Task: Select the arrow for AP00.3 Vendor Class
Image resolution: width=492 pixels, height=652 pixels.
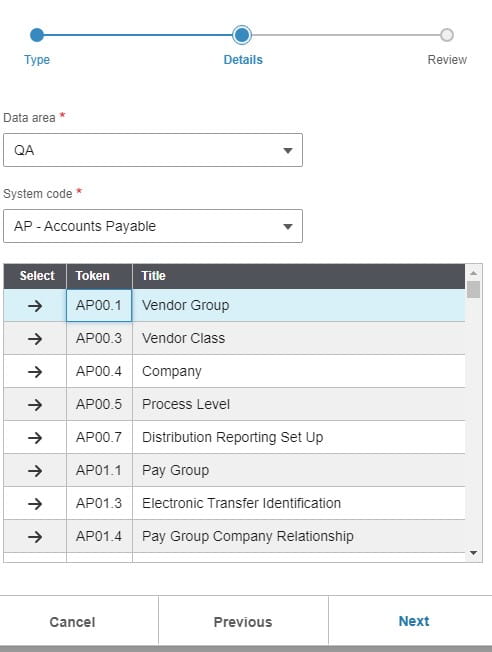Action: pos(35,339)
